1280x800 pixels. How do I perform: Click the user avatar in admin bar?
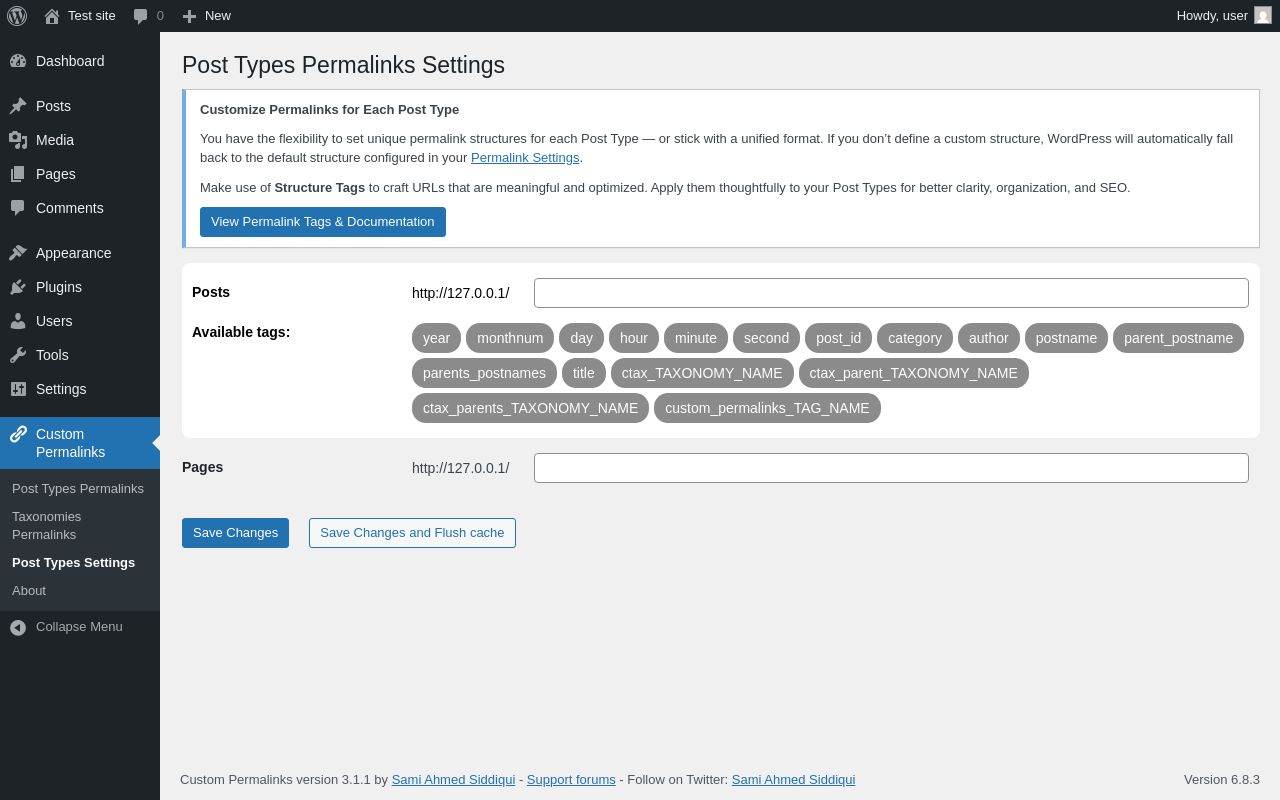(x=1263, y=16)
